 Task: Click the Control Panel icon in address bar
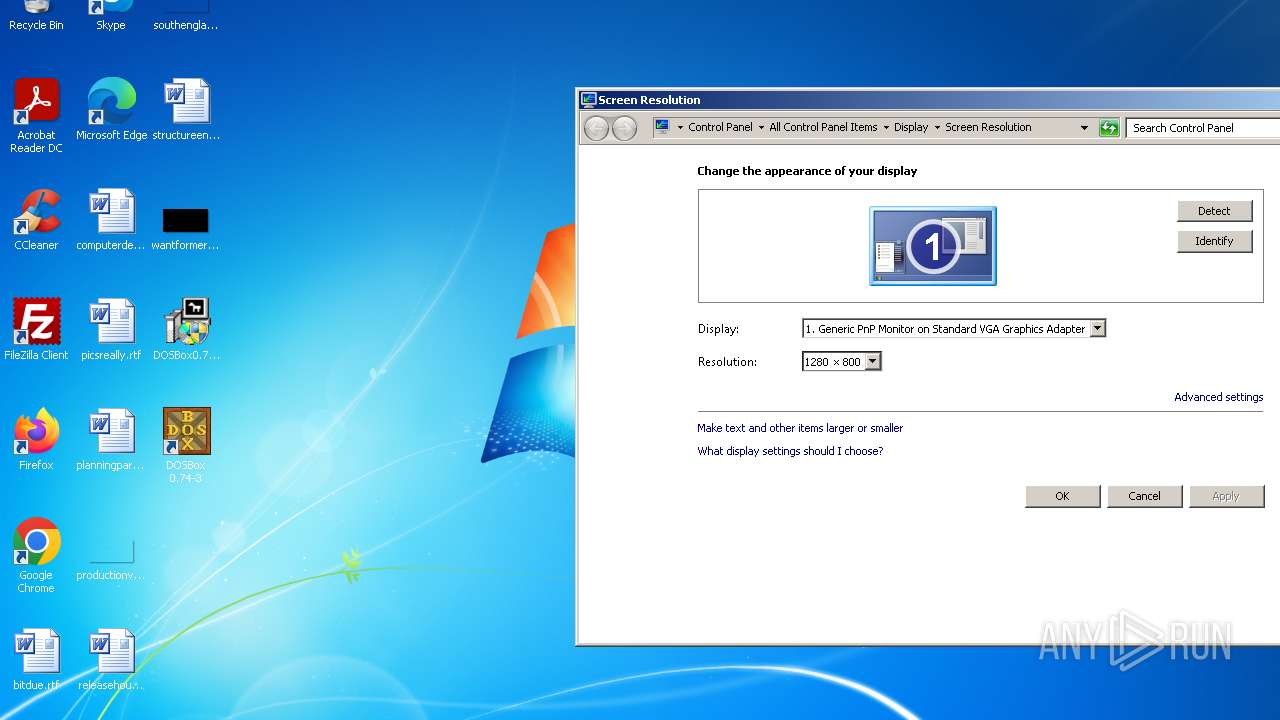coord(662,127)
